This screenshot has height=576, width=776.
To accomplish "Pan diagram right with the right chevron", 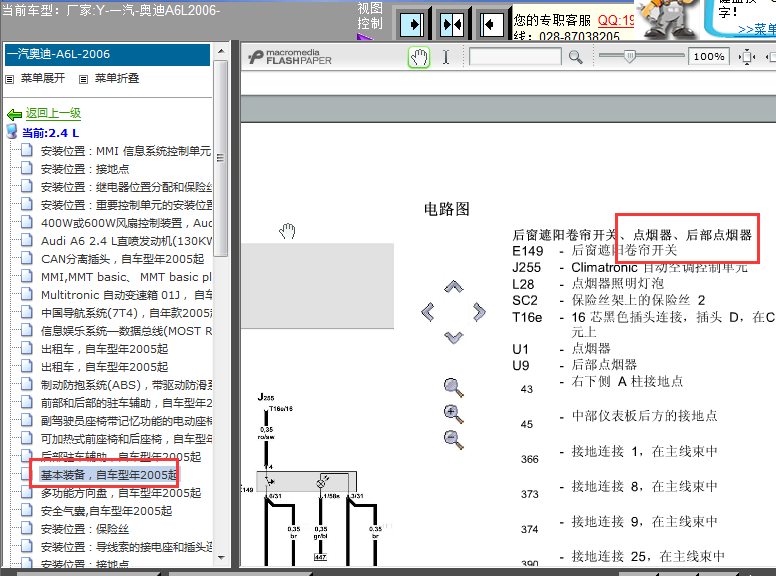I will point(479,312).
